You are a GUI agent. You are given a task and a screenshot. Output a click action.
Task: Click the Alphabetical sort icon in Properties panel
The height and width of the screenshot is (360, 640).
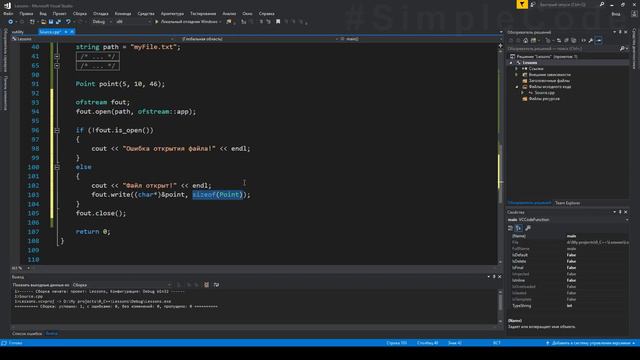tap(518, 228)
